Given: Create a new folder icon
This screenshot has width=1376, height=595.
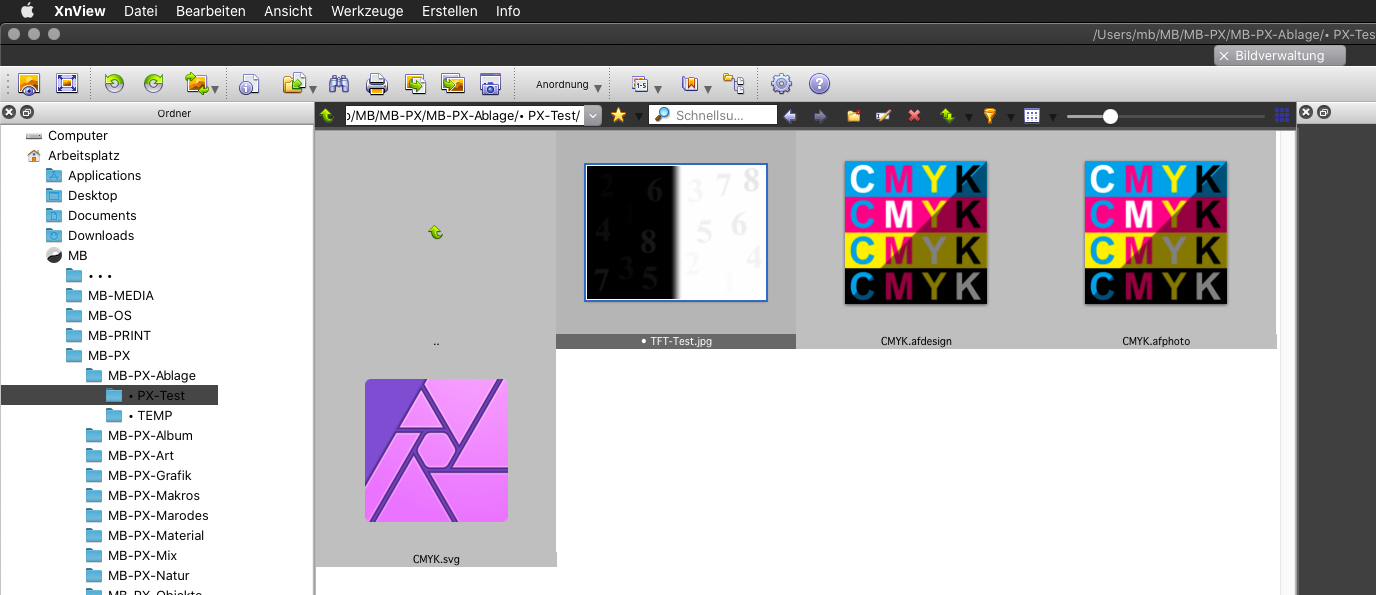Looking at the screenshot, I should click(x=853, y=116).
